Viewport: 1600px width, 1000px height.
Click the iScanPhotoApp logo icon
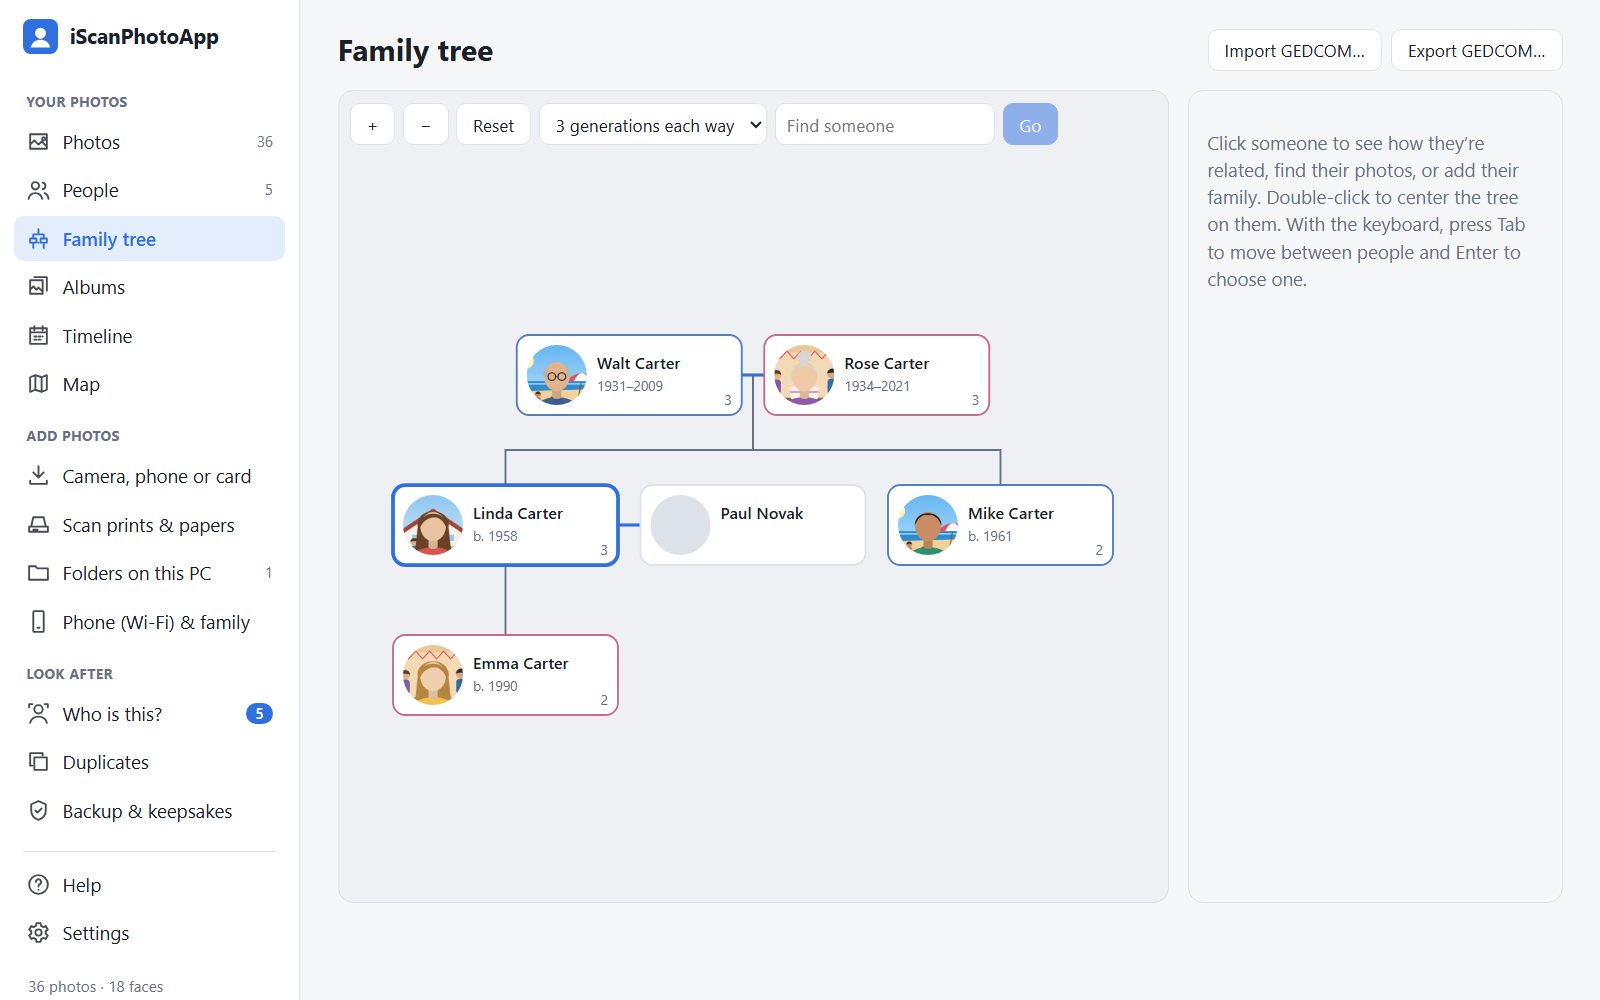click(x=40, y=37)
